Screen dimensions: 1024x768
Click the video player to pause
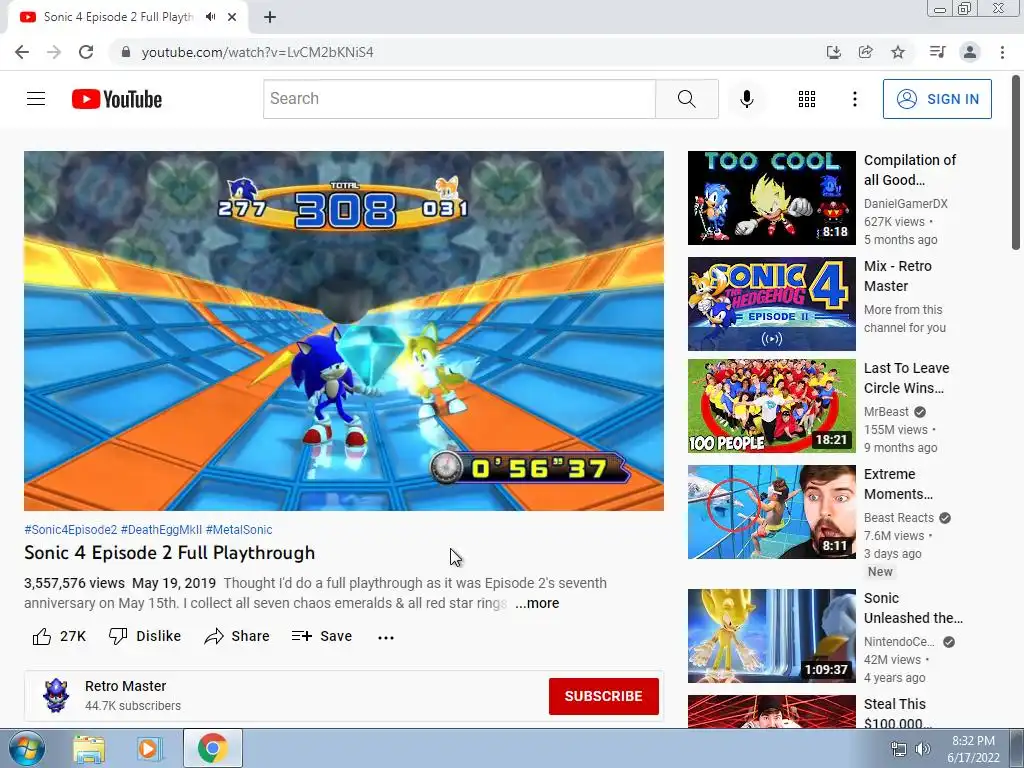pos(344,330)
